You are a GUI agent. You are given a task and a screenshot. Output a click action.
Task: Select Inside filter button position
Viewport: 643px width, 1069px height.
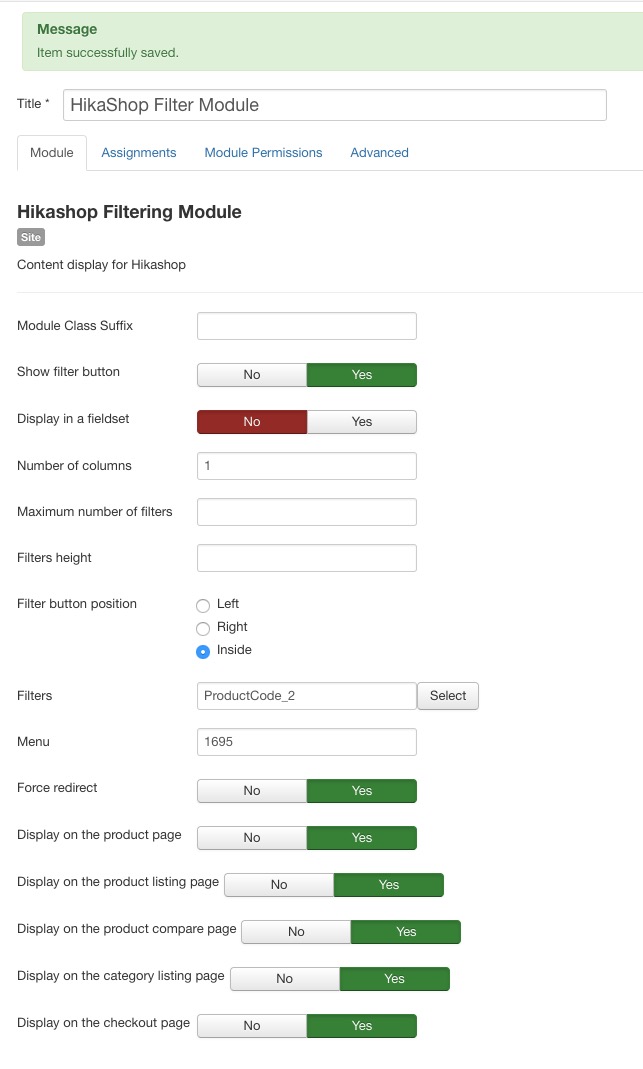click(x=203, y=651)
